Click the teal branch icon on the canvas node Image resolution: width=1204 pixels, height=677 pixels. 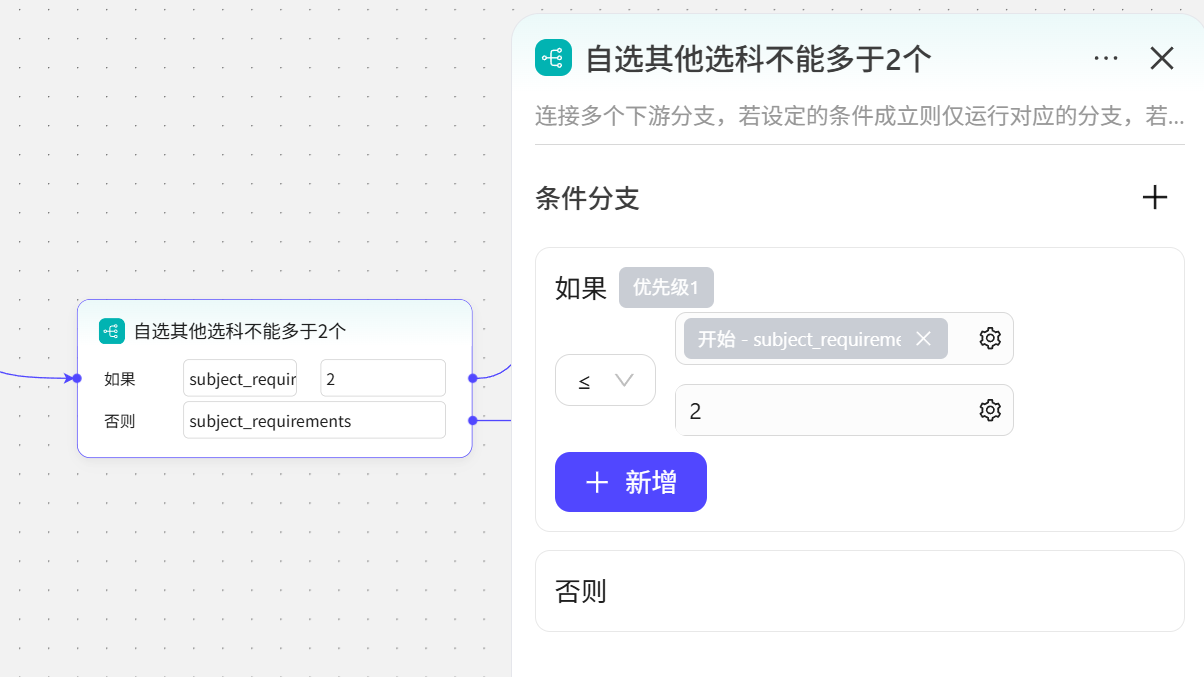(111, 330)
